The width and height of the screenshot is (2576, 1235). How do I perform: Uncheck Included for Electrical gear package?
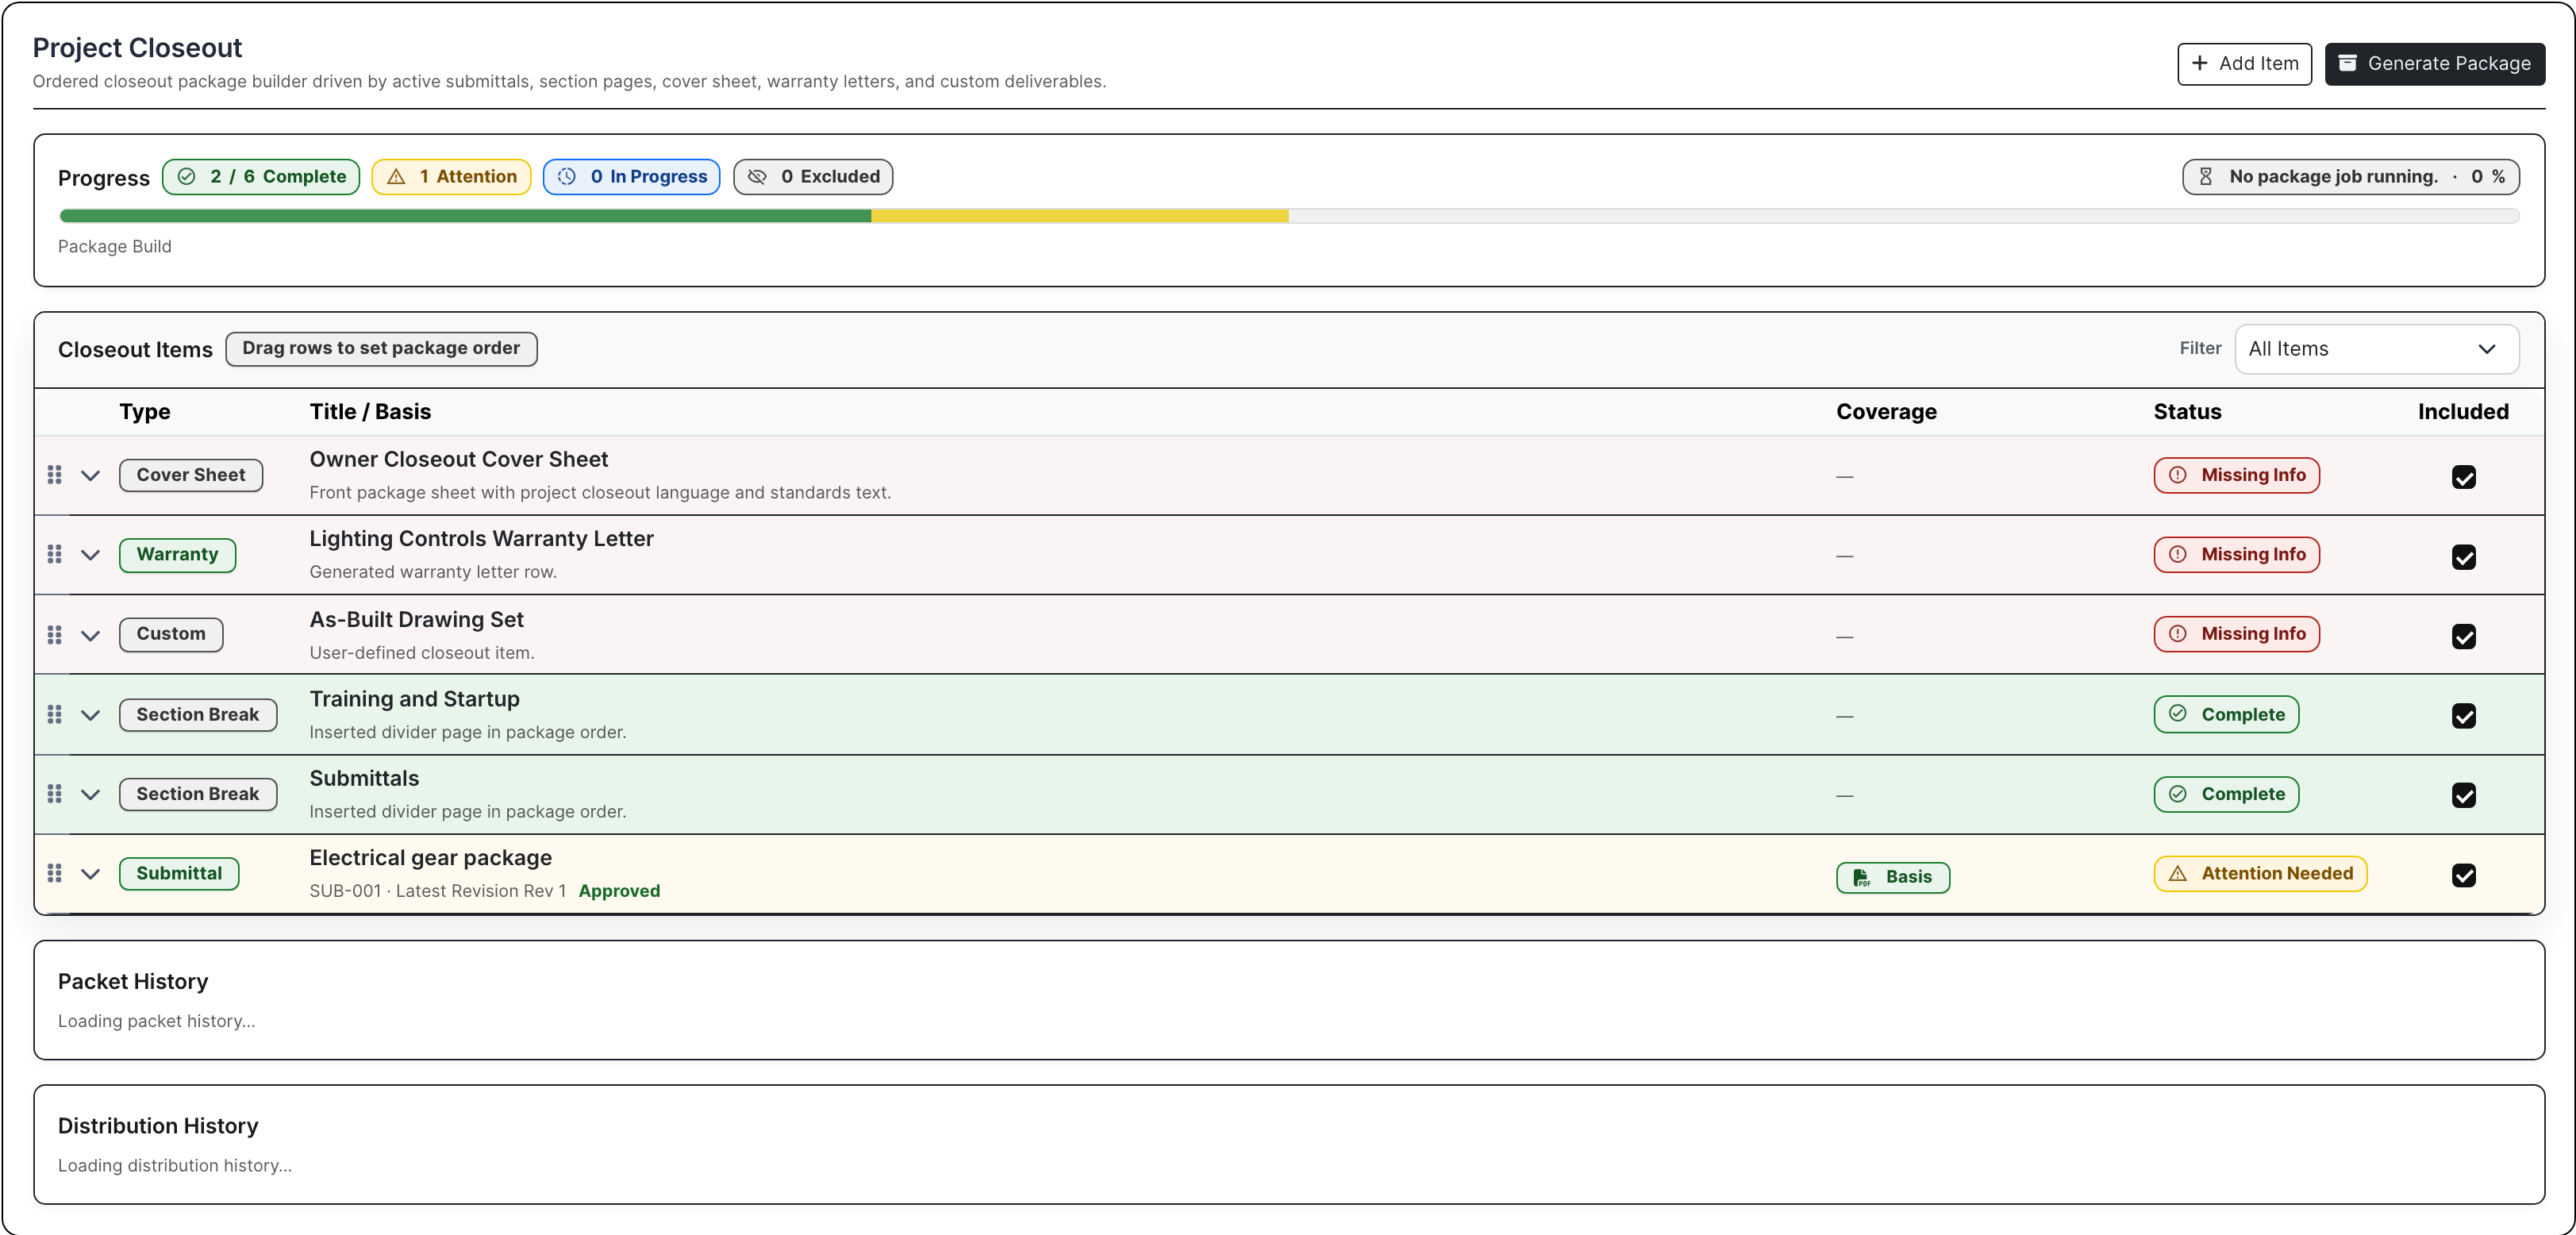click(x=2464, y=875)
